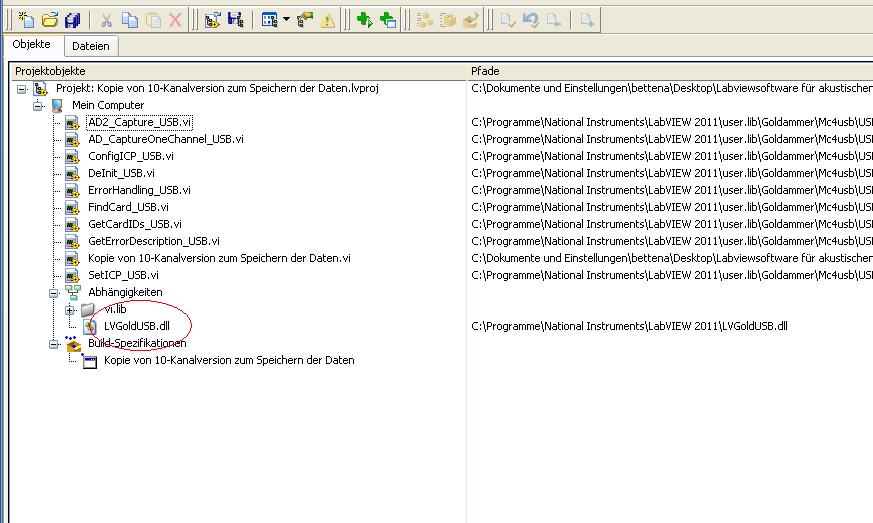Click the New Project toolbar icon
Image resolution: width=873 pixels, height=523 pixels.
(x=26, y=20)
